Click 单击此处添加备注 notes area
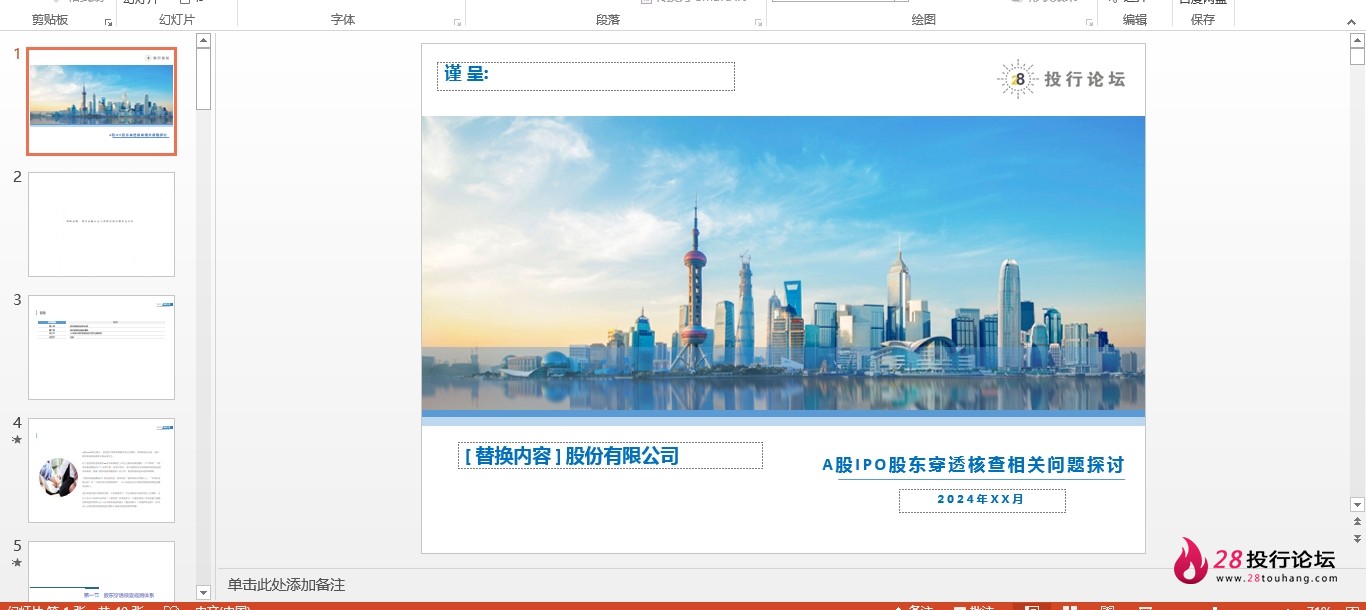Image resolution: width=1366 pixels, height=610 pixels. tap(286, 585)
